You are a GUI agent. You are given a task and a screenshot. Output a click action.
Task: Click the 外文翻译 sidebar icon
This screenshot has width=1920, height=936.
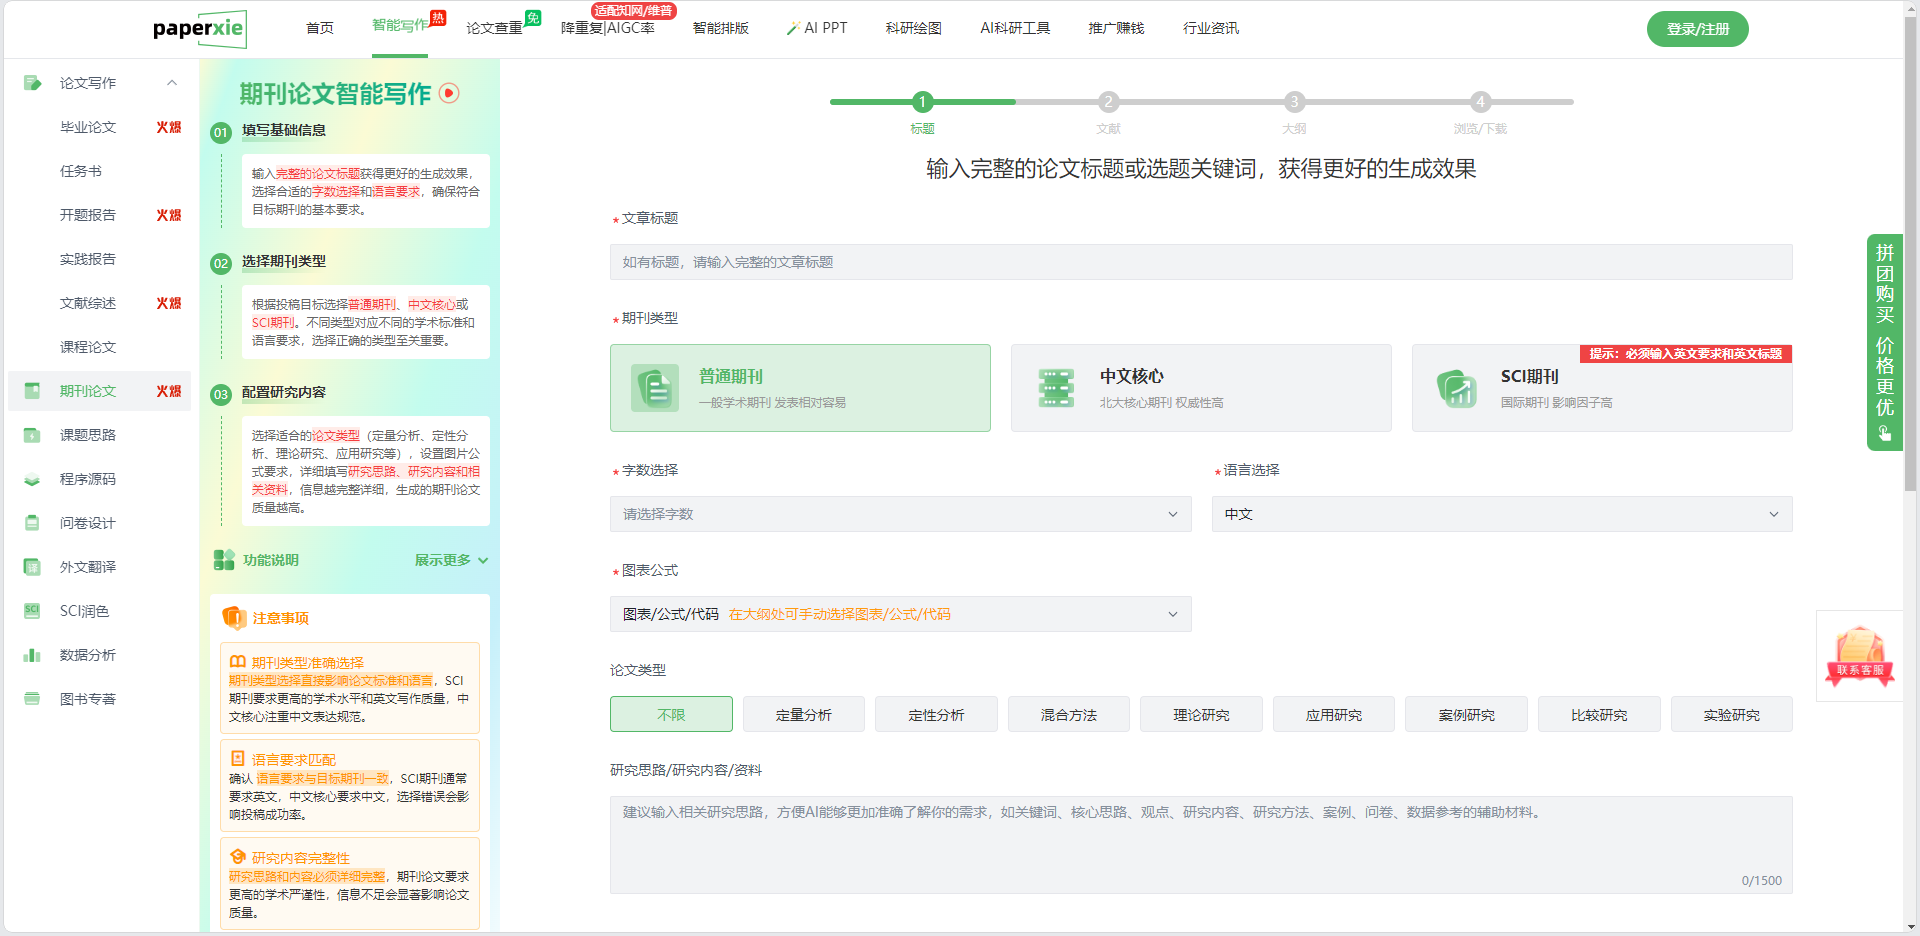(32, 567)
